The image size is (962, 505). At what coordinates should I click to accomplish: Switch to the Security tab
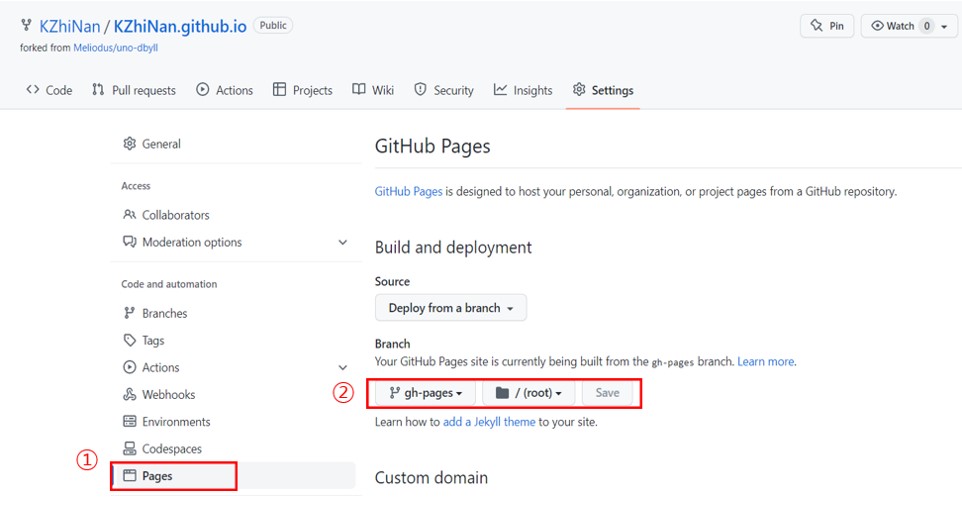pyautogui.click(x=444, y=90)
